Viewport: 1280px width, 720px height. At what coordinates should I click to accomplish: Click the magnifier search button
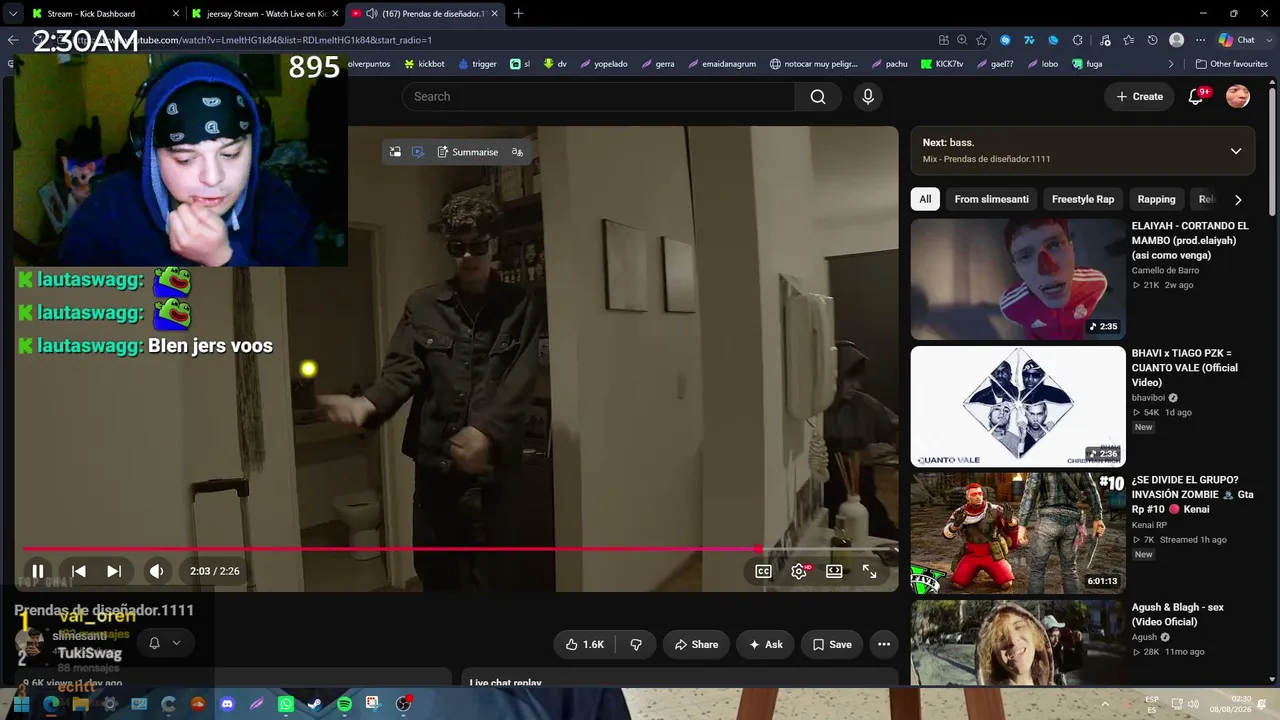tap(818, 96)
